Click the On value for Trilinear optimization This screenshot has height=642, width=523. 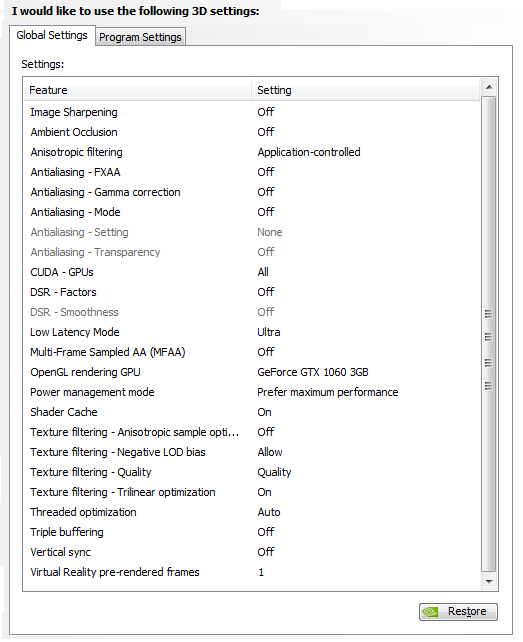click(x=264, y=492)
